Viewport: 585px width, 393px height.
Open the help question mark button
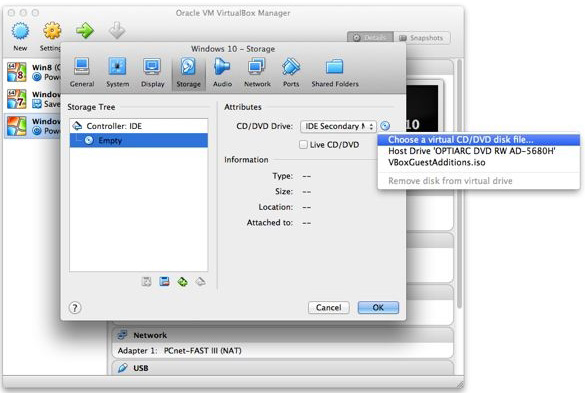[75, 308]
